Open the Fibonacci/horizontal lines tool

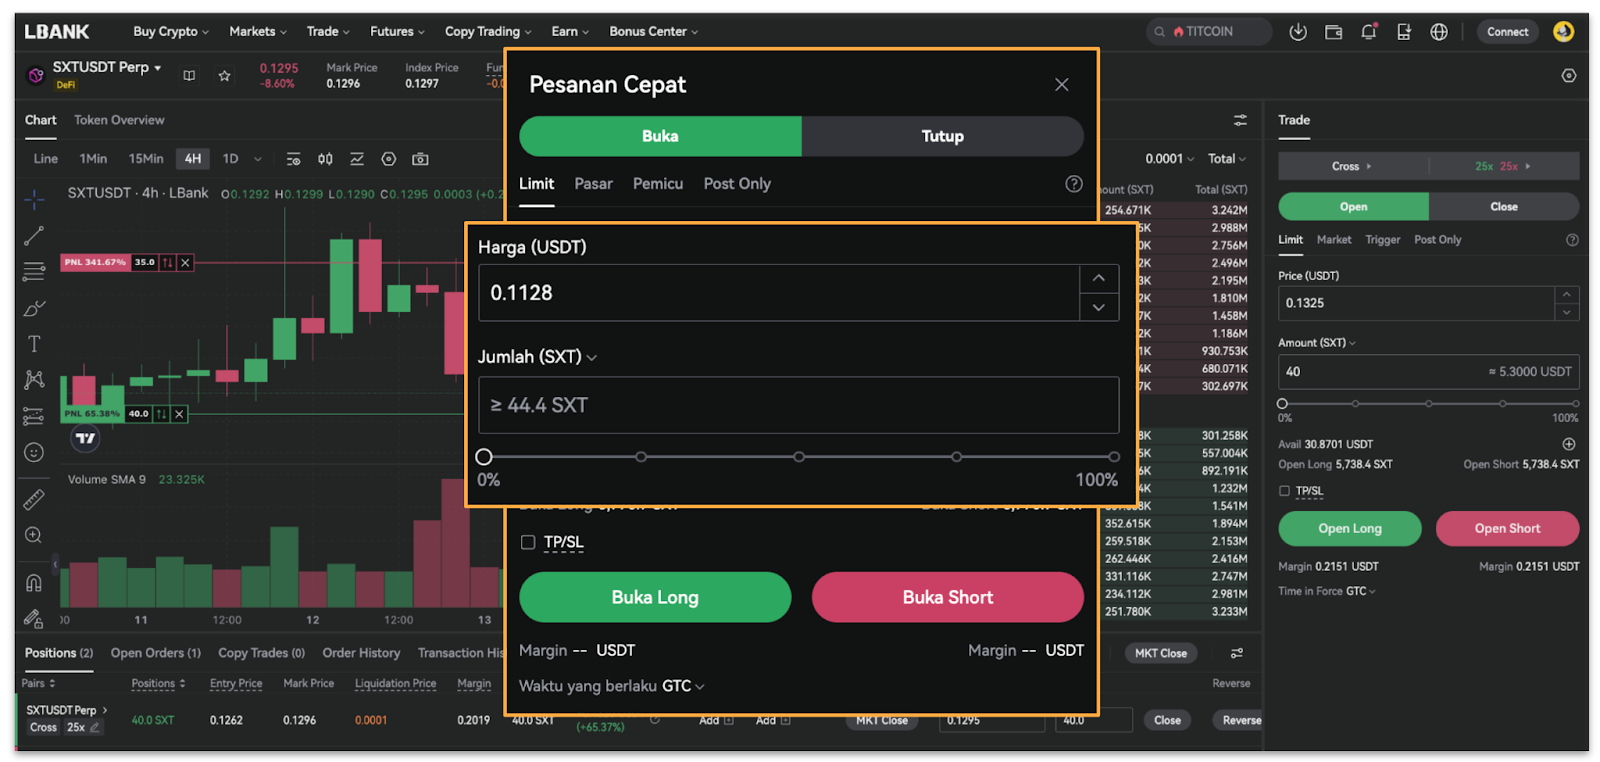[34, 272]
